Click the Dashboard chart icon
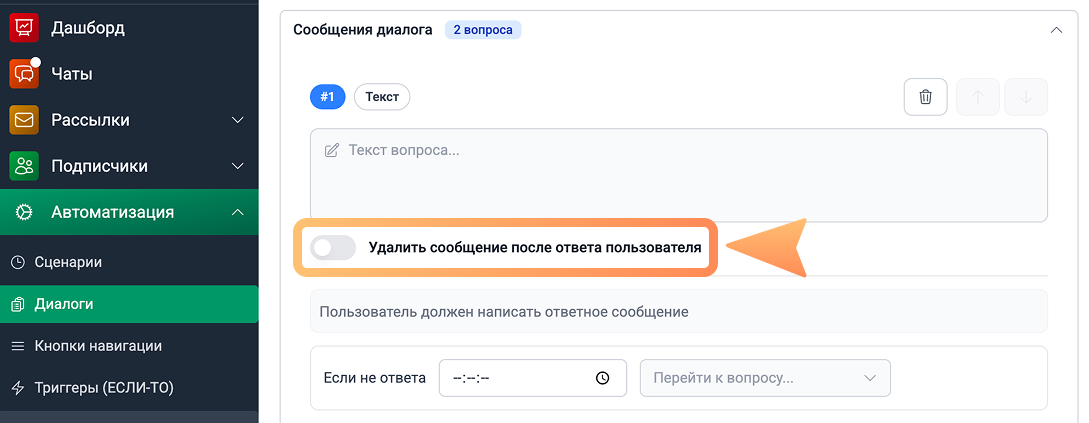Screen dimensions: 1089x423 point(24,28)
